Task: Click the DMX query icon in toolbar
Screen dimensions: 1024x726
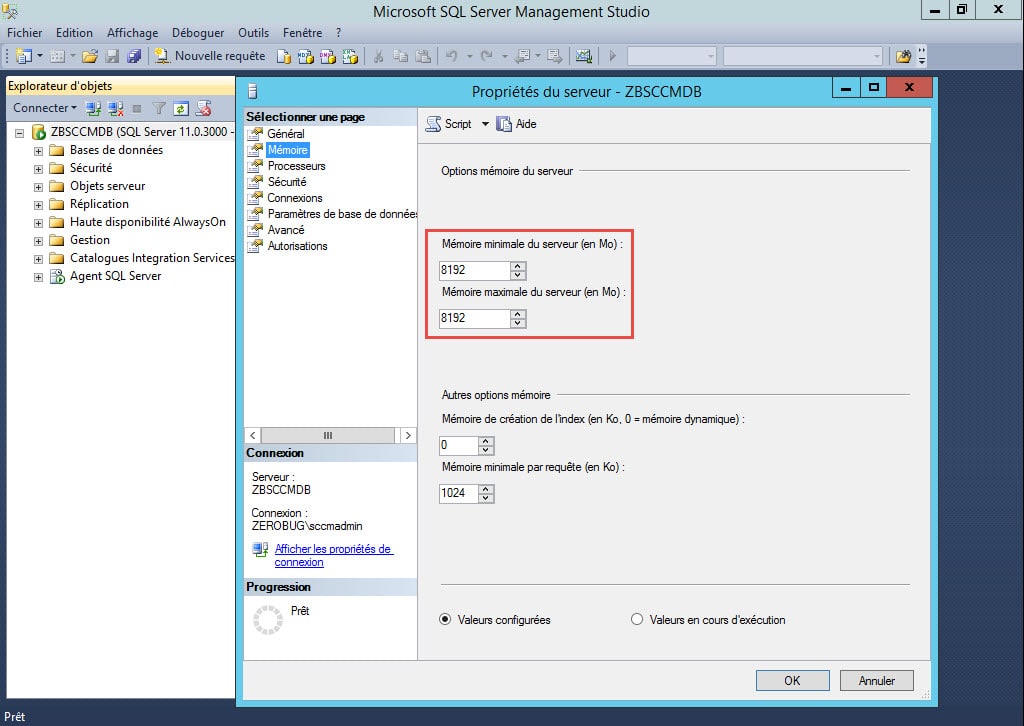Action: point(328,57)
